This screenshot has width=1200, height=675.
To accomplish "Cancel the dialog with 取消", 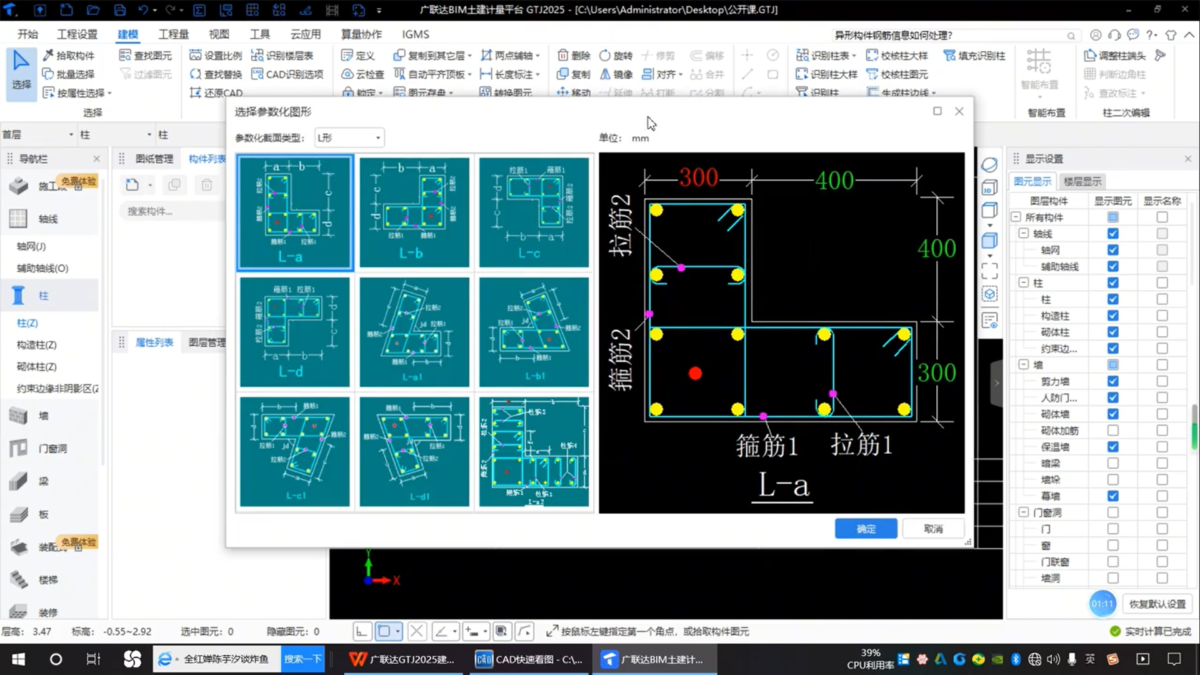I will click(933, 529).
